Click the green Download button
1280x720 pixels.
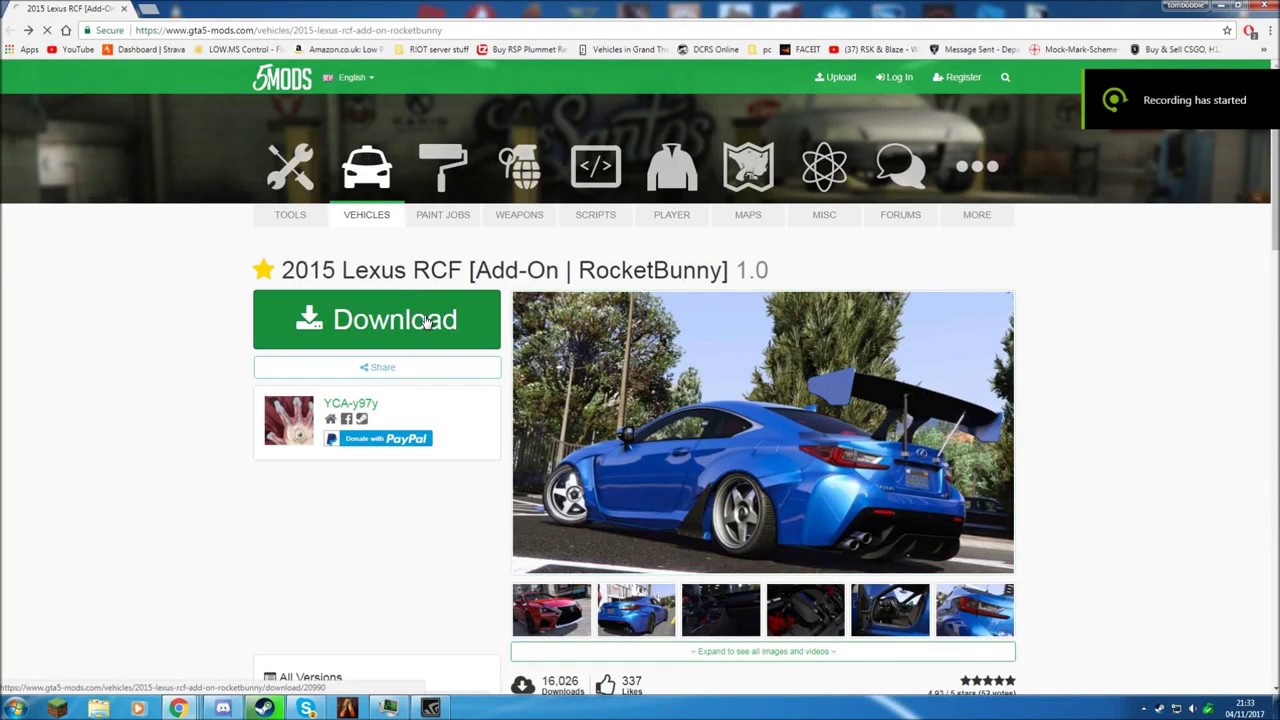(377, 319)
